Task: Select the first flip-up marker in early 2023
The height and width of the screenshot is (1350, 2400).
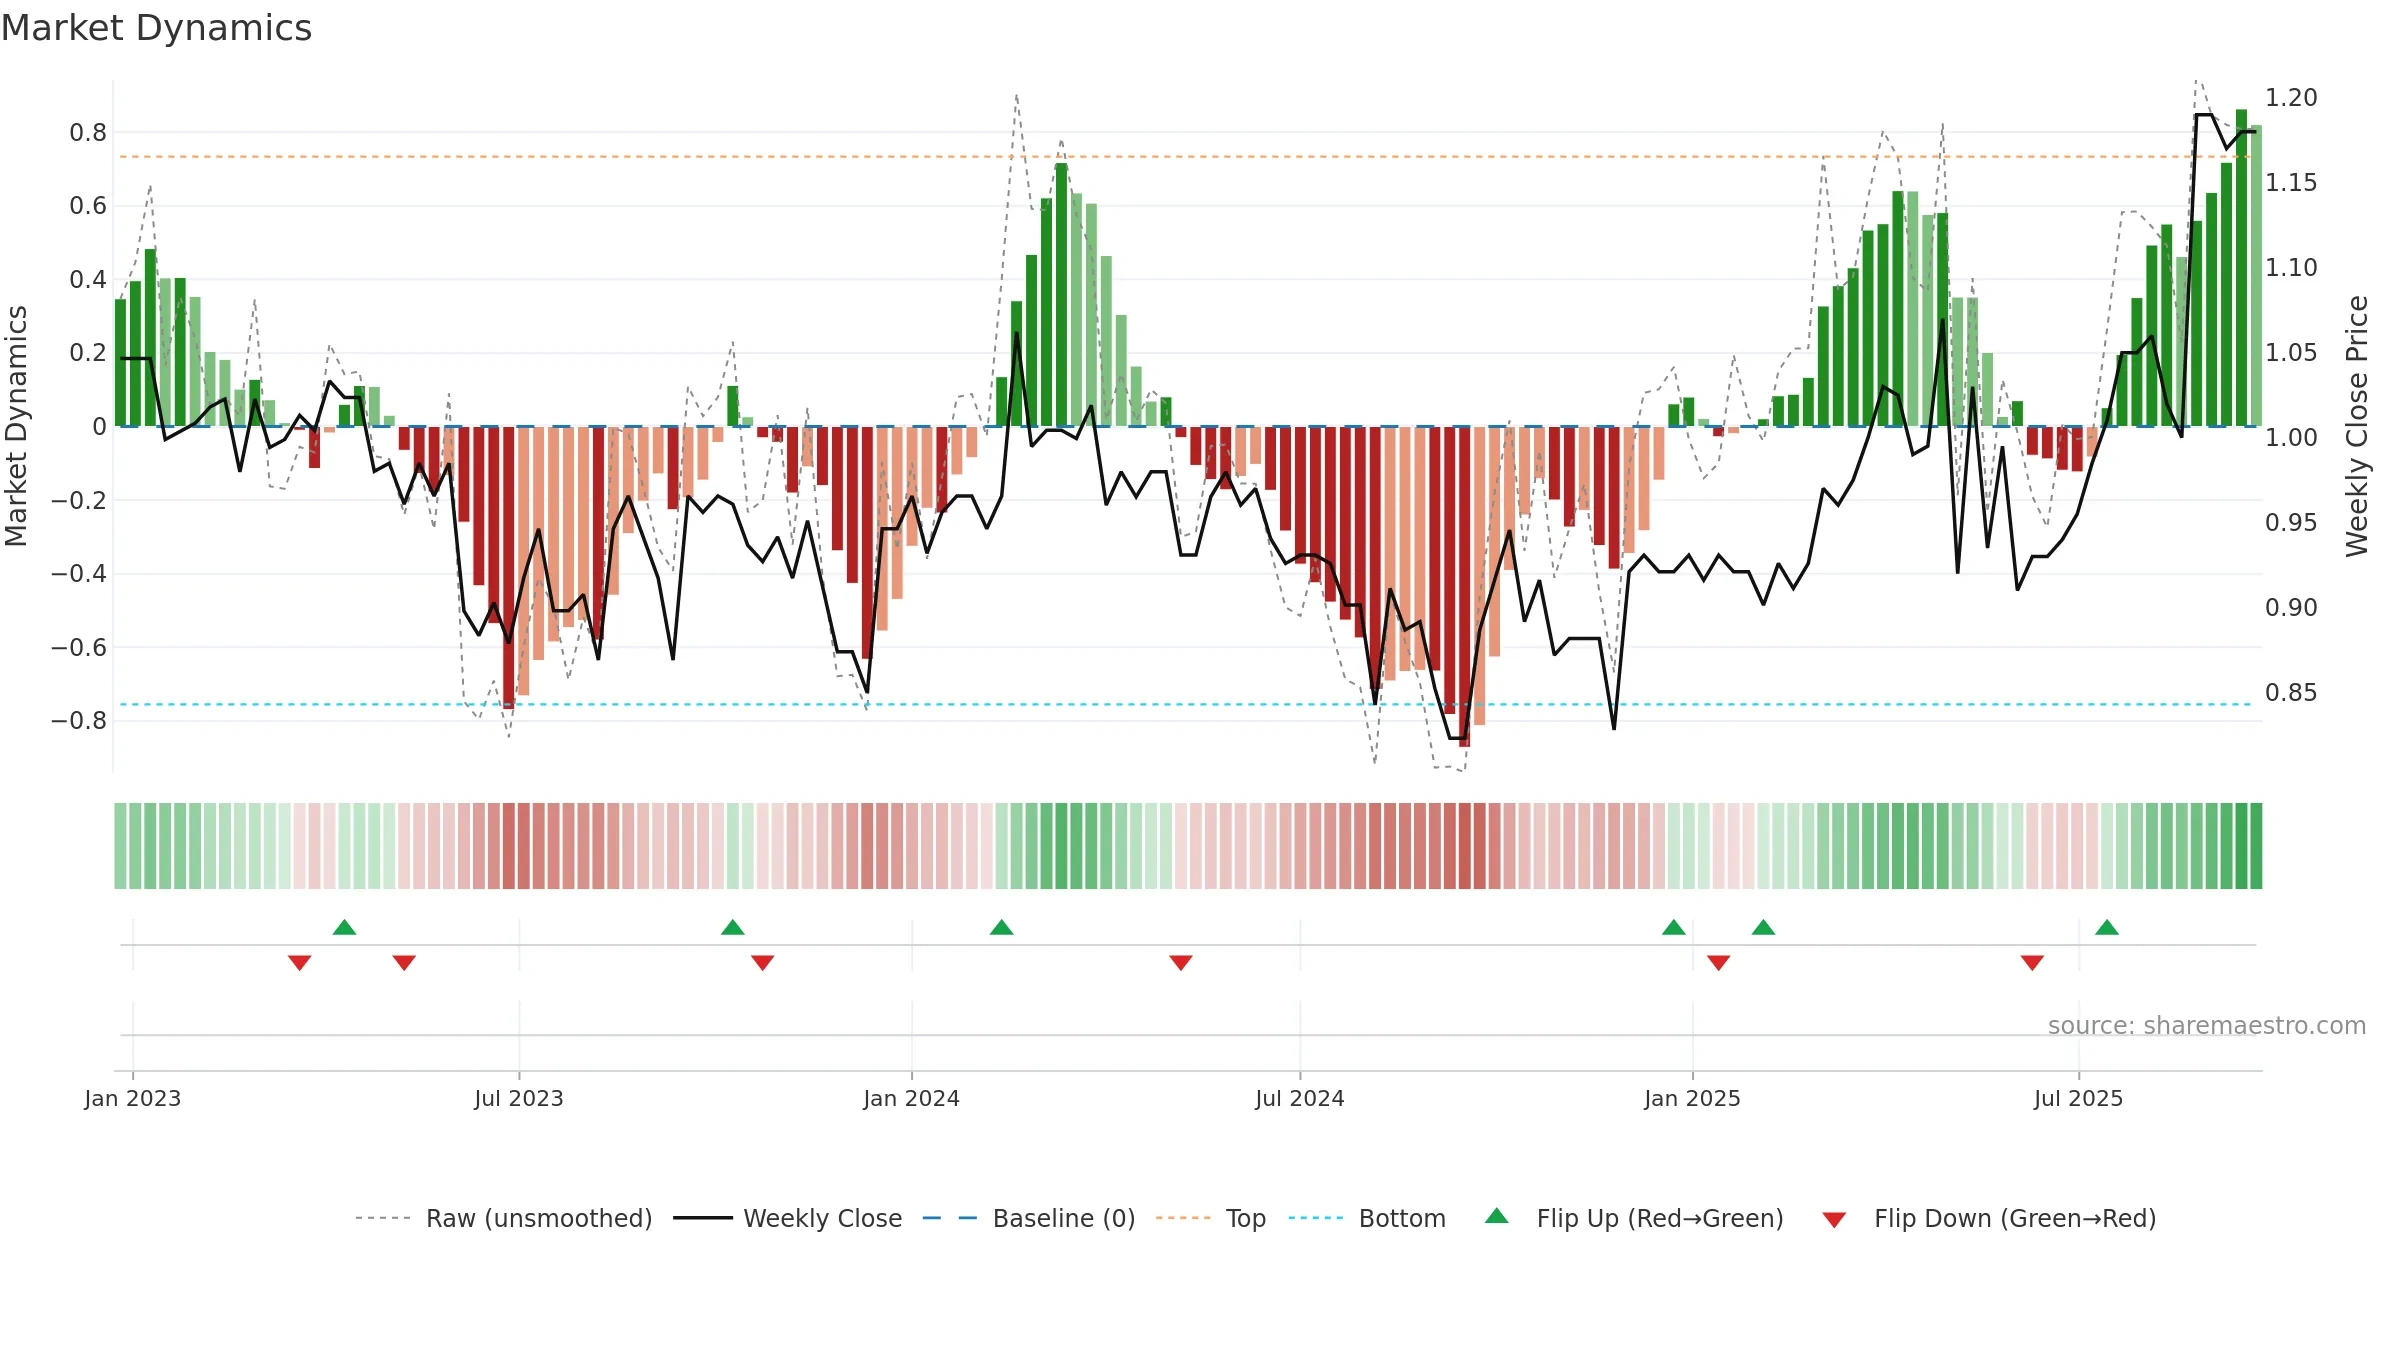Action: 344,927
